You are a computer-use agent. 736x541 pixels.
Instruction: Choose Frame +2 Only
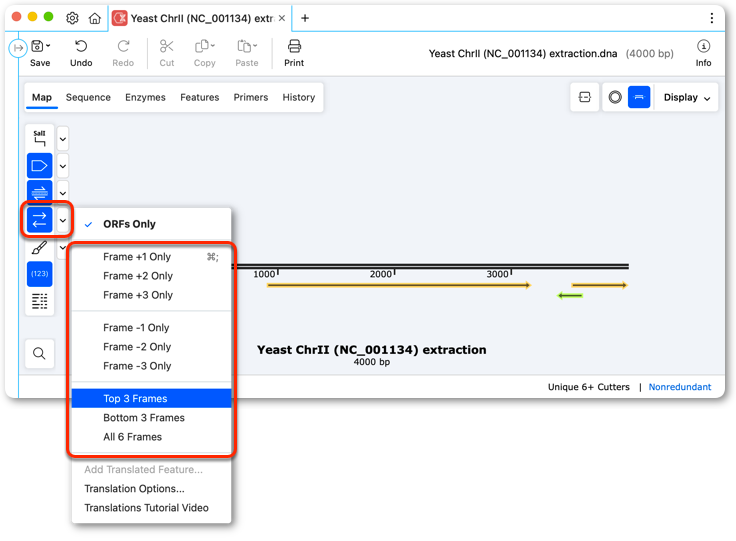(151, 276)
